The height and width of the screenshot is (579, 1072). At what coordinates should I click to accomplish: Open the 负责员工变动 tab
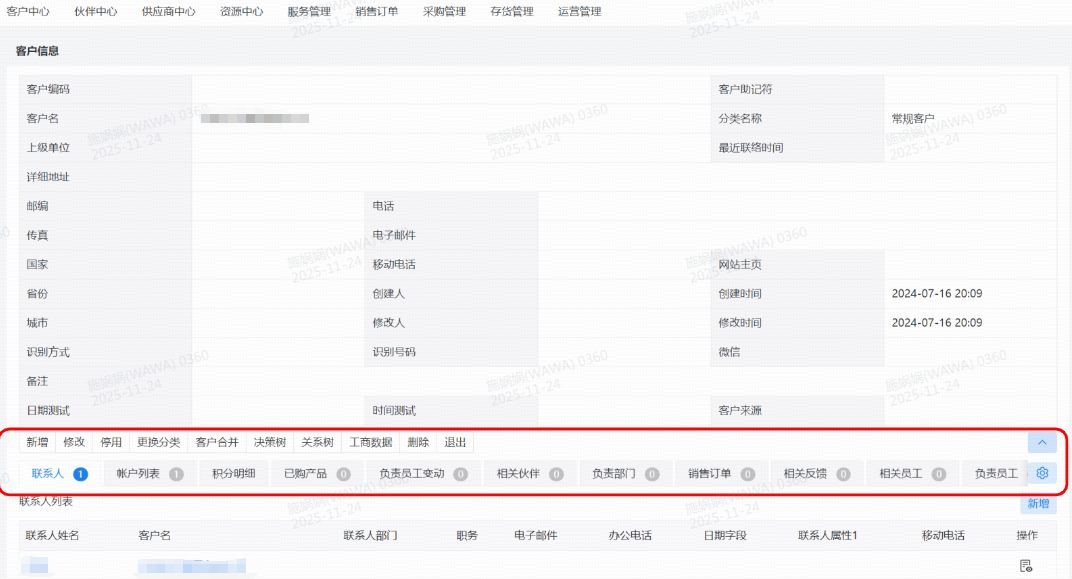411,473
